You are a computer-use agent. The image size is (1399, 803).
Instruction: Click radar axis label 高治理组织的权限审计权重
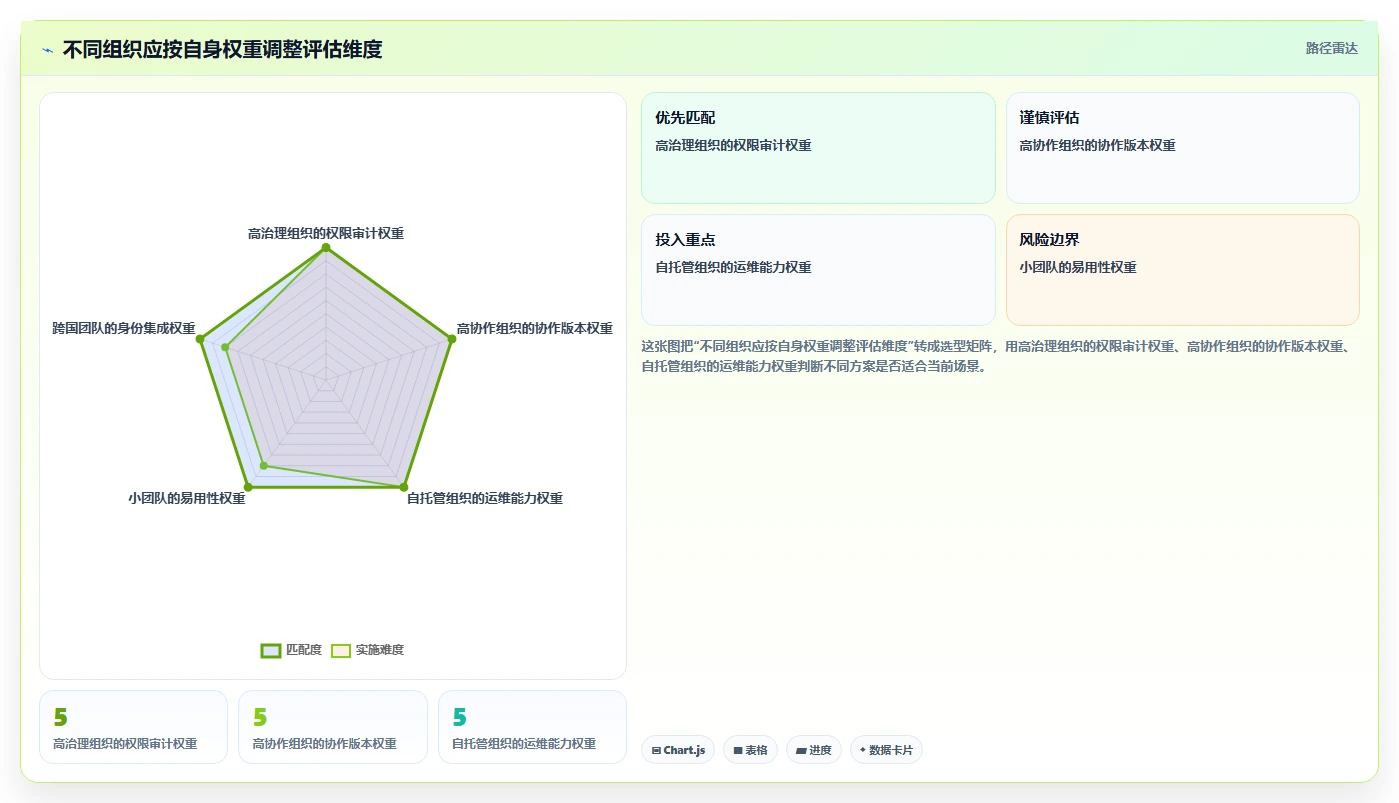[326, 233]
